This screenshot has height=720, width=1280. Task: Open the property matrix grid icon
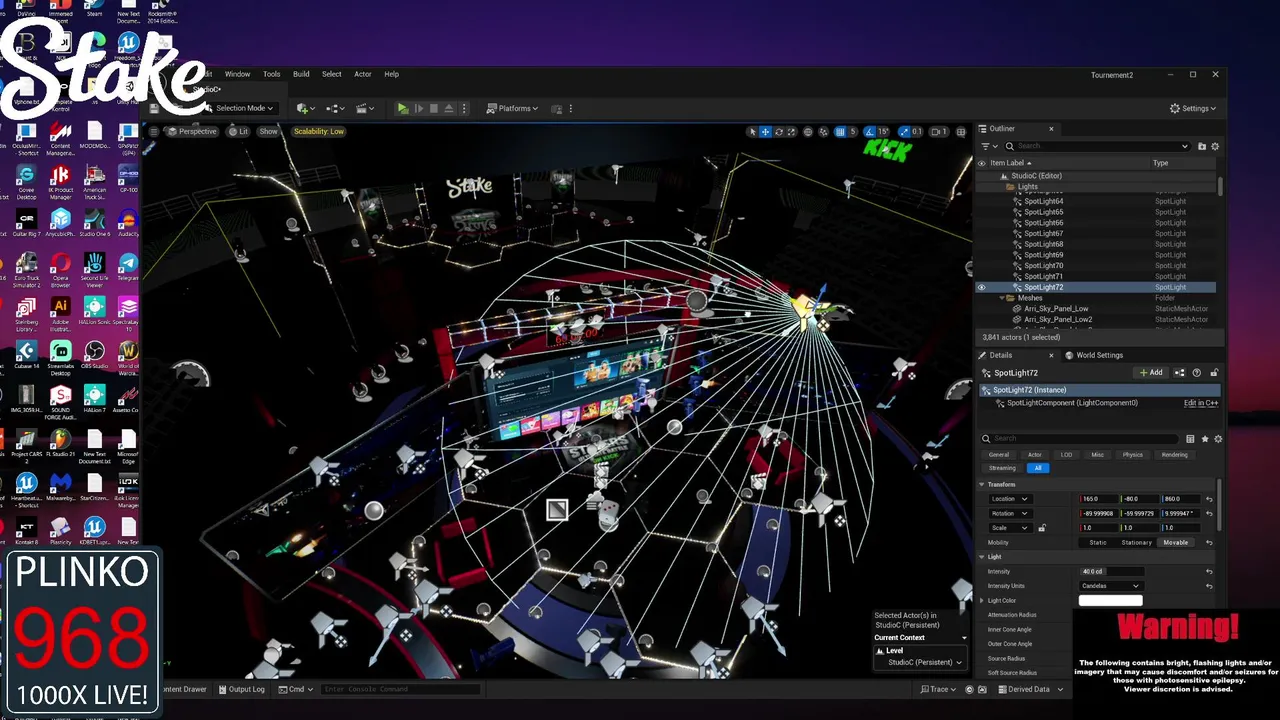(1190, 439)
